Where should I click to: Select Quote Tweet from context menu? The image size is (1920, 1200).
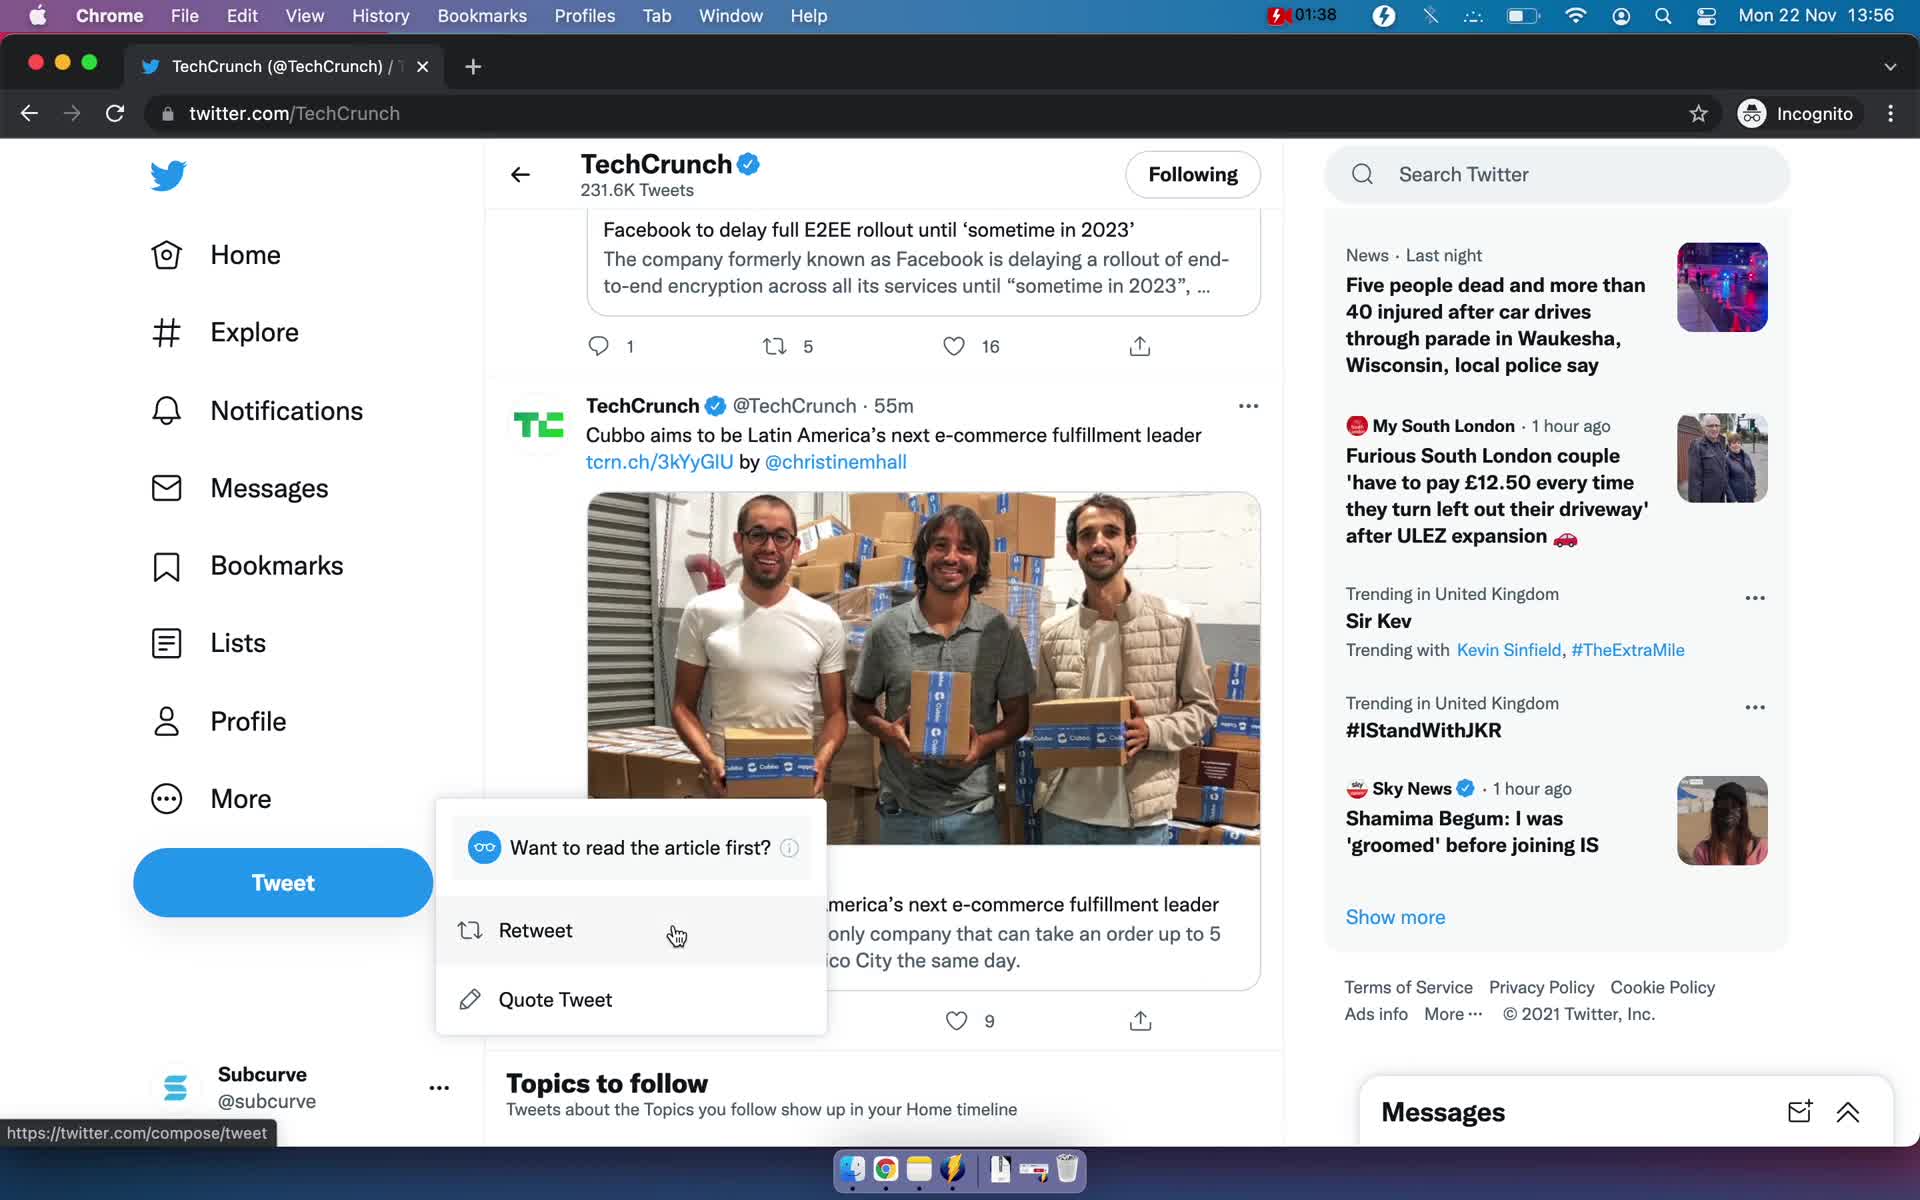click(556, 1000)
